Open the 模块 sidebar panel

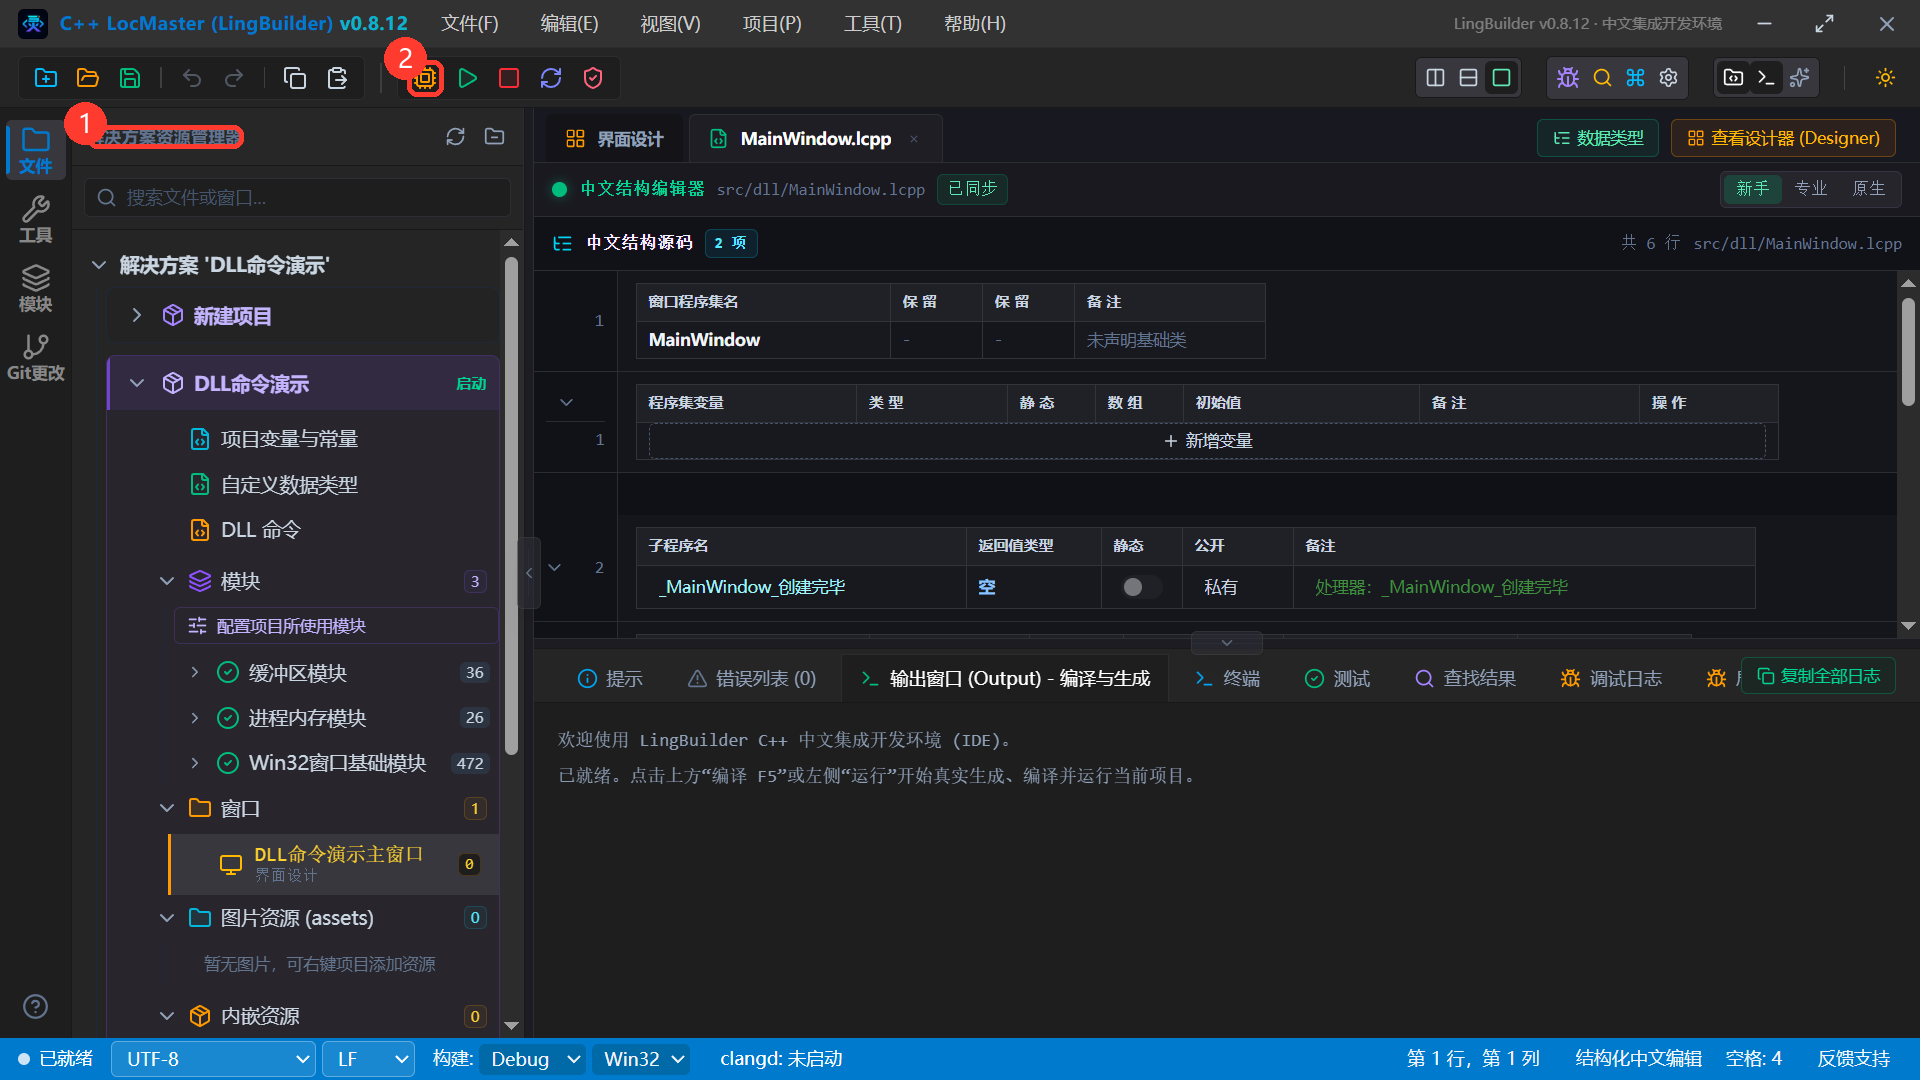pyautogui.click(x=36, y=288)
